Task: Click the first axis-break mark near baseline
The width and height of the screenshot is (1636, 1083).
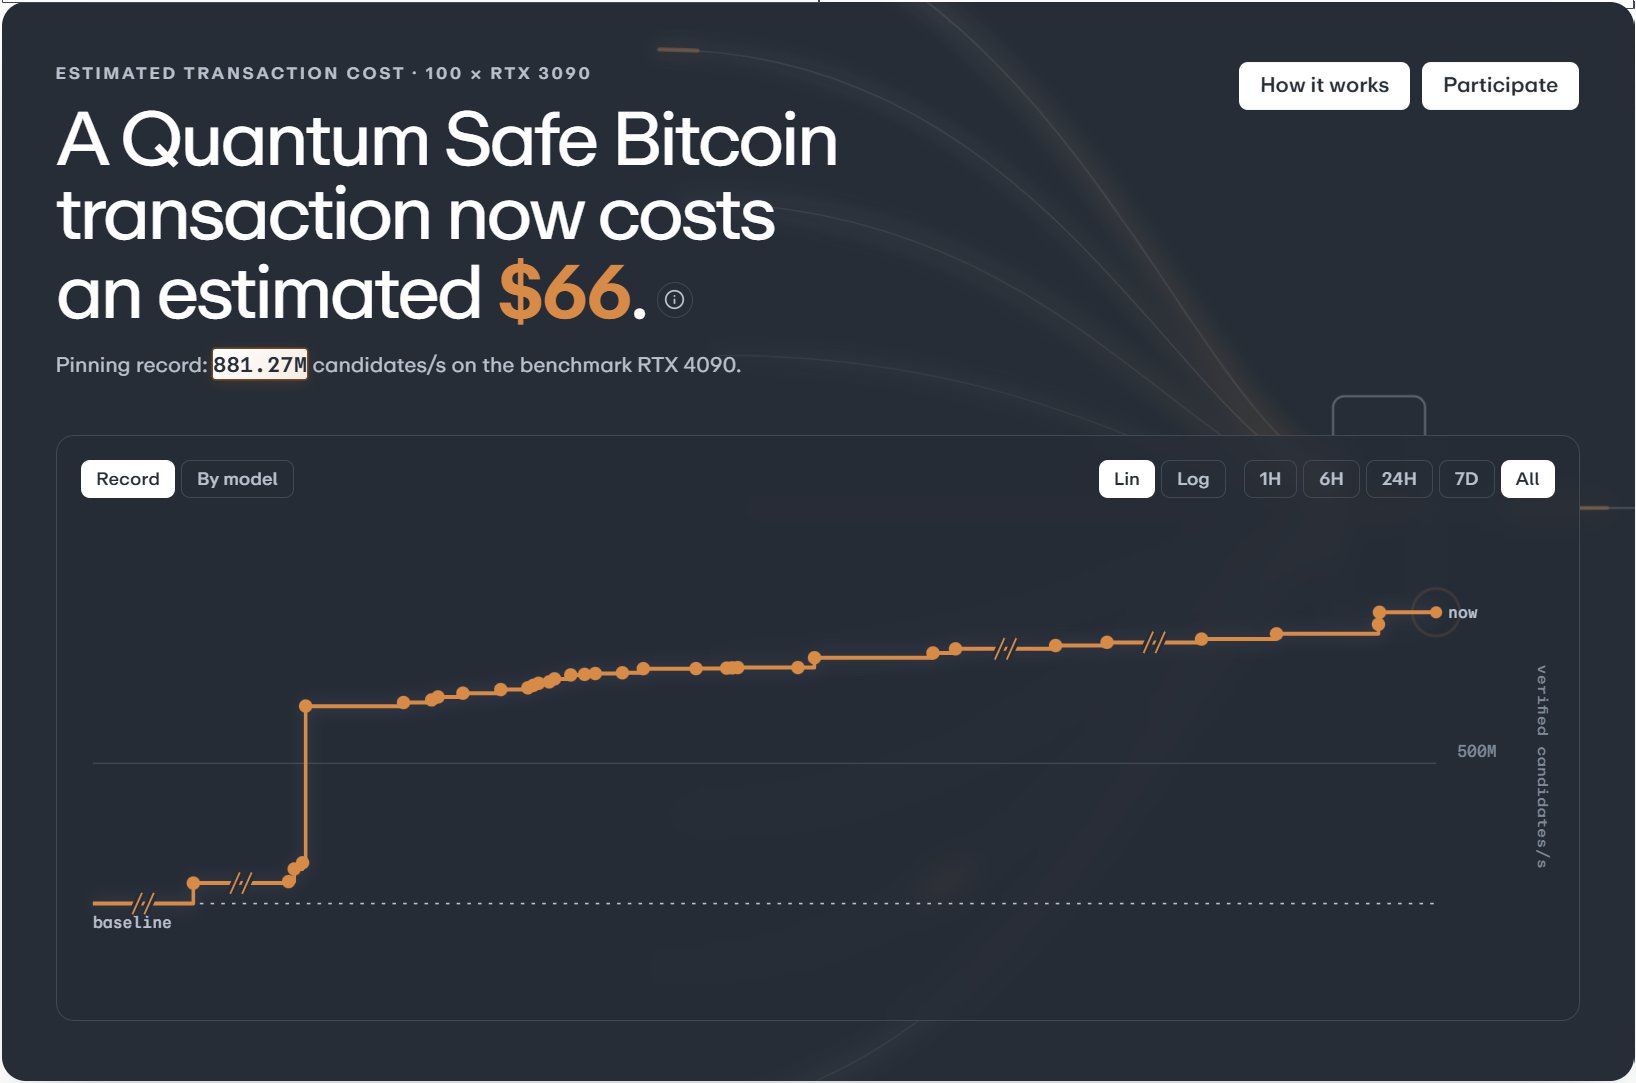Action: pyautogui.click(x=144, y=903)
